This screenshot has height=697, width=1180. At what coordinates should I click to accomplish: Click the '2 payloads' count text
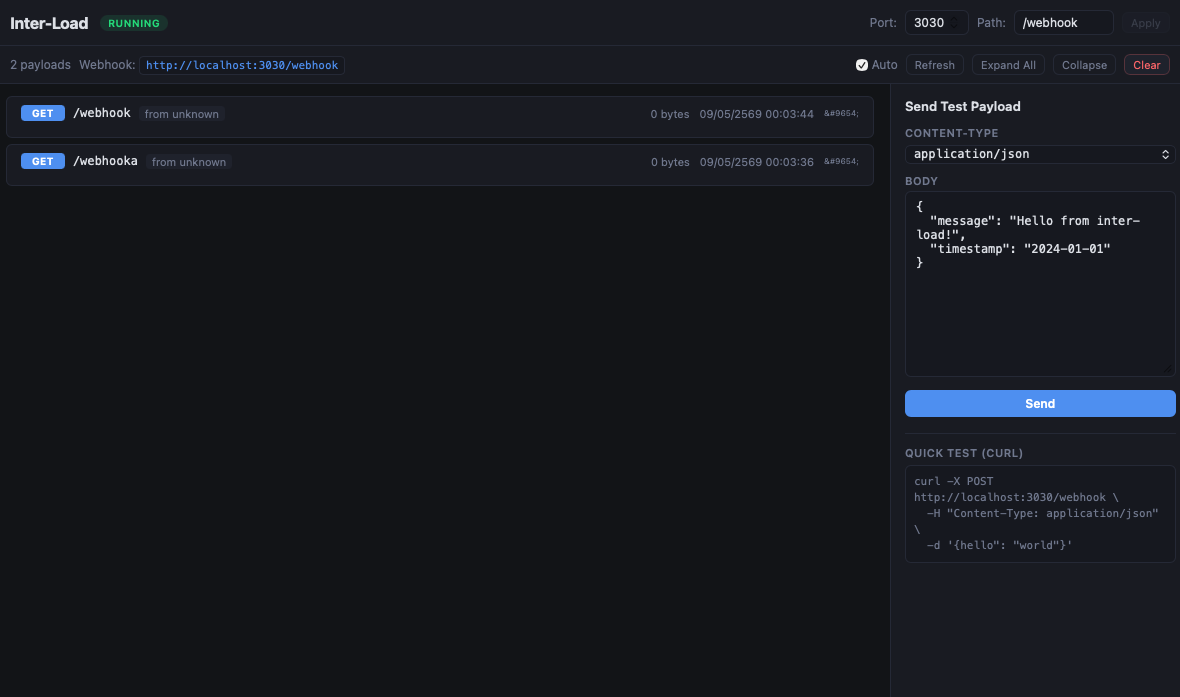coord(40,65)
